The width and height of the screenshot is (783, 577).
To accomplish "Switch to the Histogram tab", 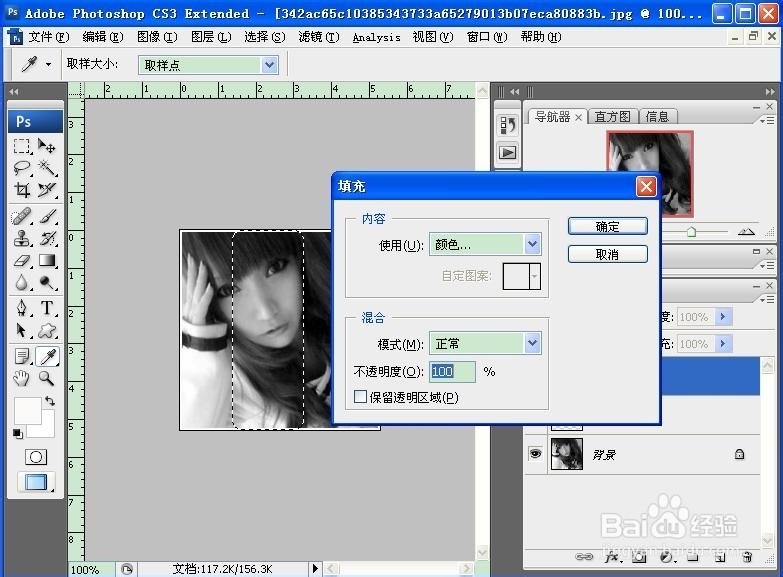I will pos(612,117).
